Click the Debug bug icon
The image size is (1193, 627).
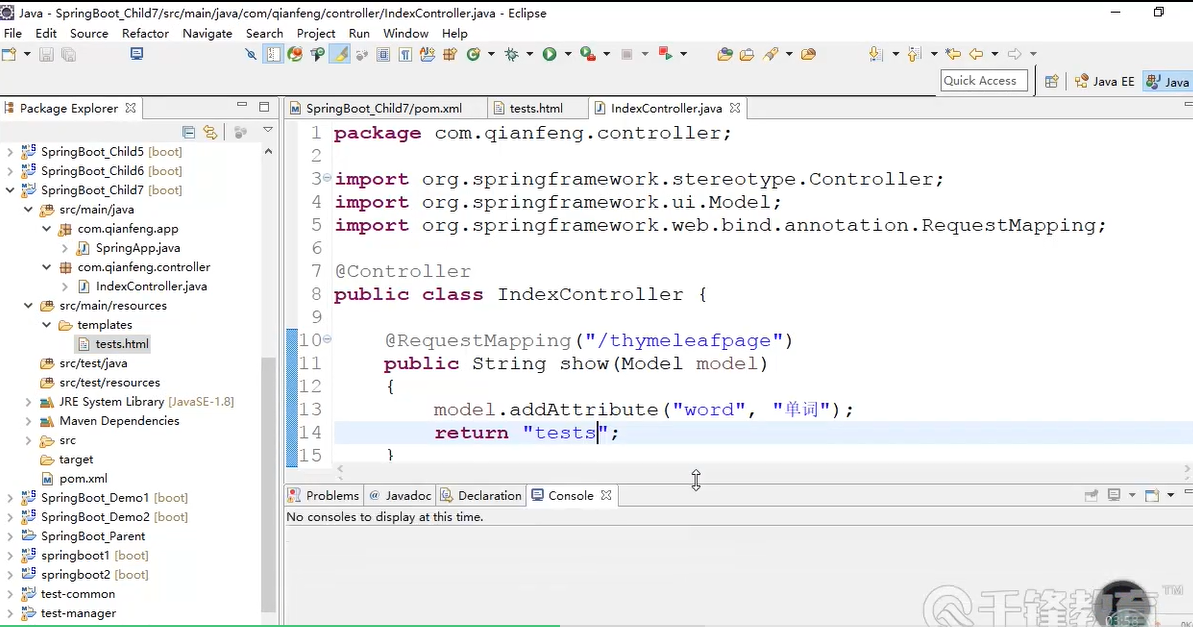pos(512,54)
